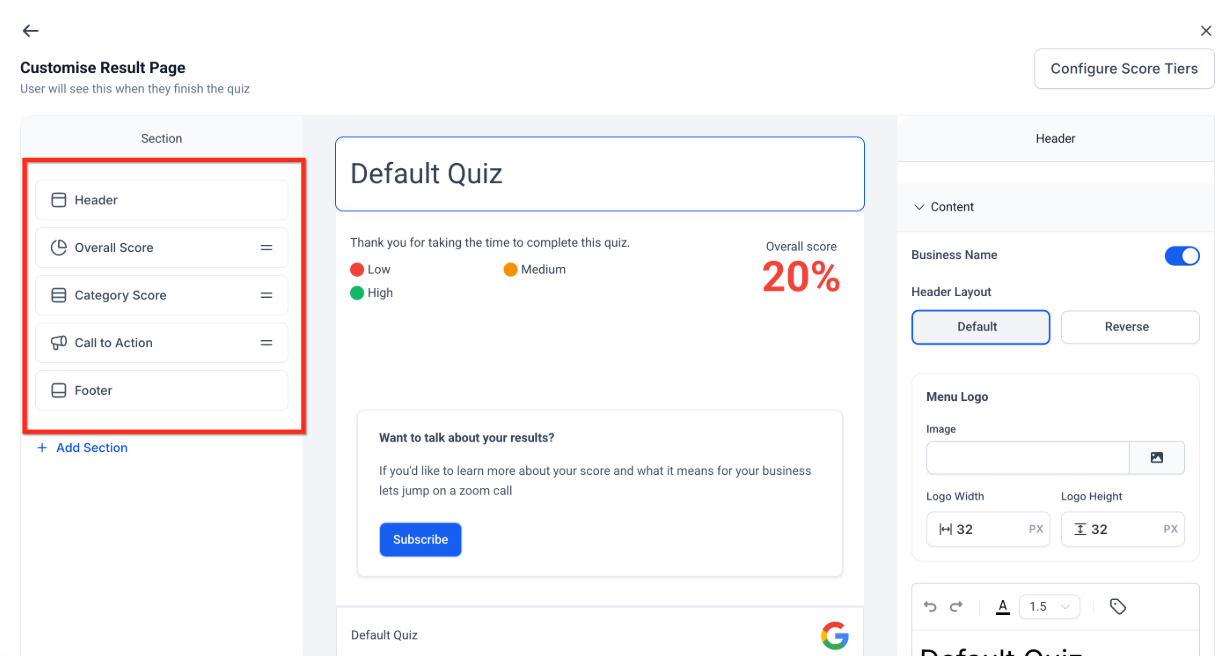Viewport: 1232px width, 656px height.
Task: Click the Logo Width input field
Action: [987, 529]
